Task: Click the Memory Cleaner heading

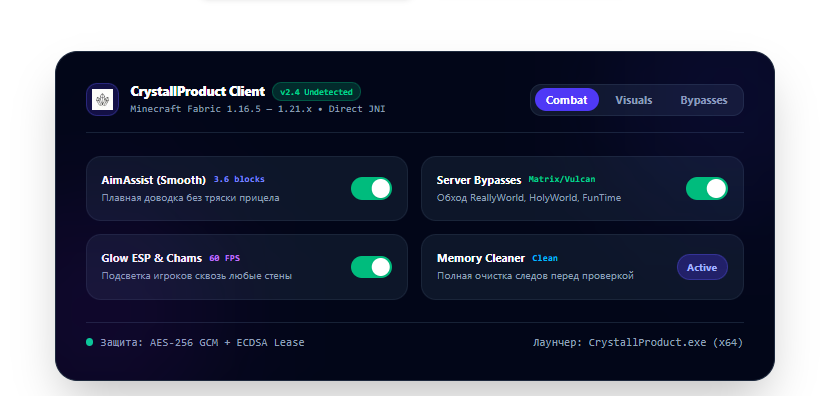Action: pyautogui.click(x=481, y=258)
